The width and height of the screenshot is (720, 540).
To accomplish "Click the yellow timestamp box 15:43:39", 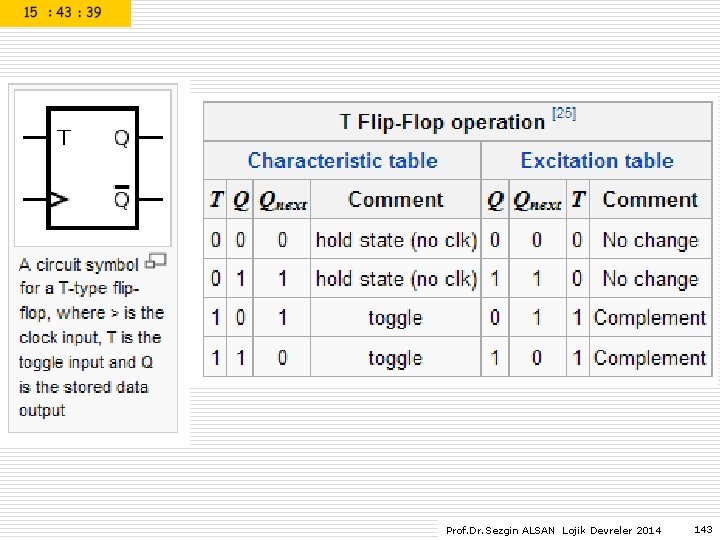I will click(65, 13).
